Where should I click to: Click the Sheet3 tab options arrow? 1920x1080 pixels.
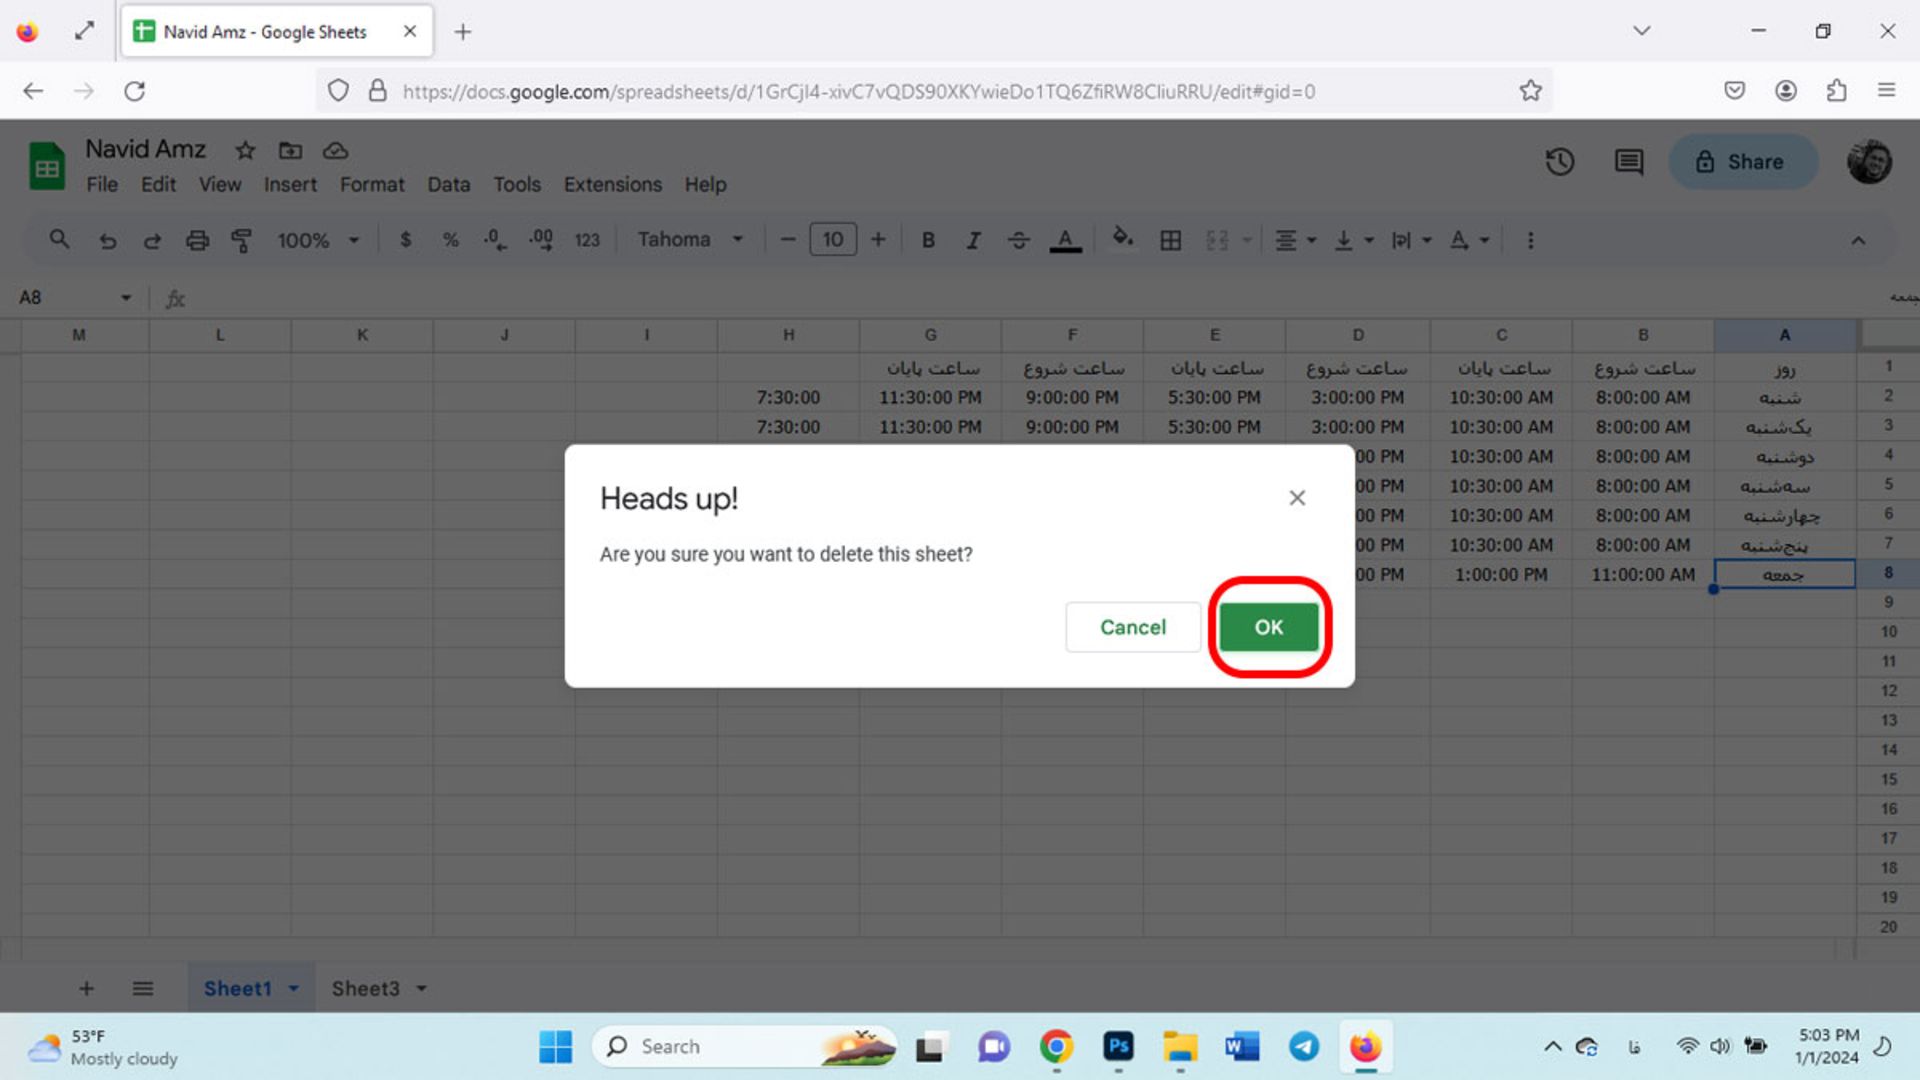[421, 989]
